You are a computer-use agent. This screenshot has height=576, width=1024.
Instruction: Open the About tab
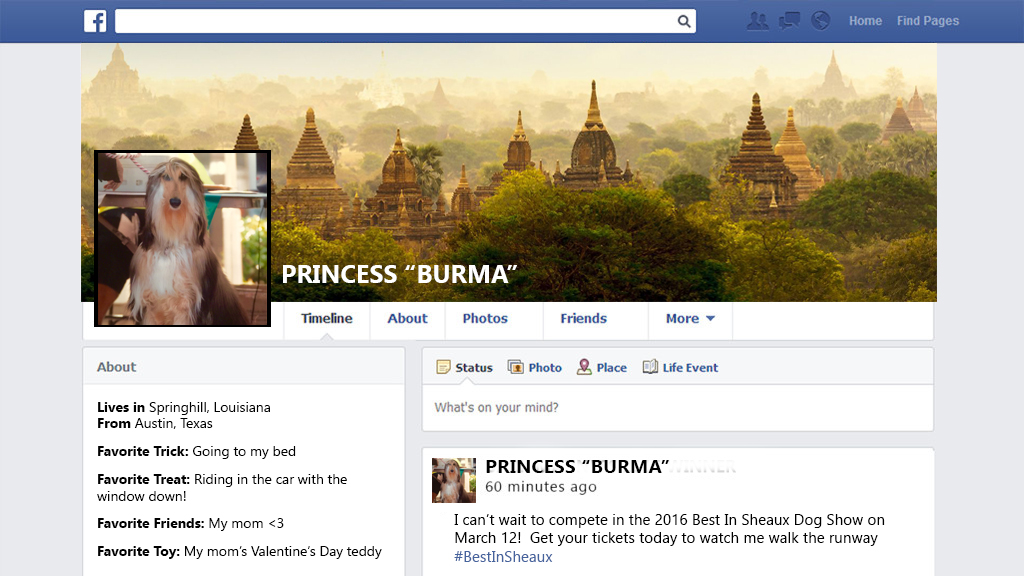[407, 319]
